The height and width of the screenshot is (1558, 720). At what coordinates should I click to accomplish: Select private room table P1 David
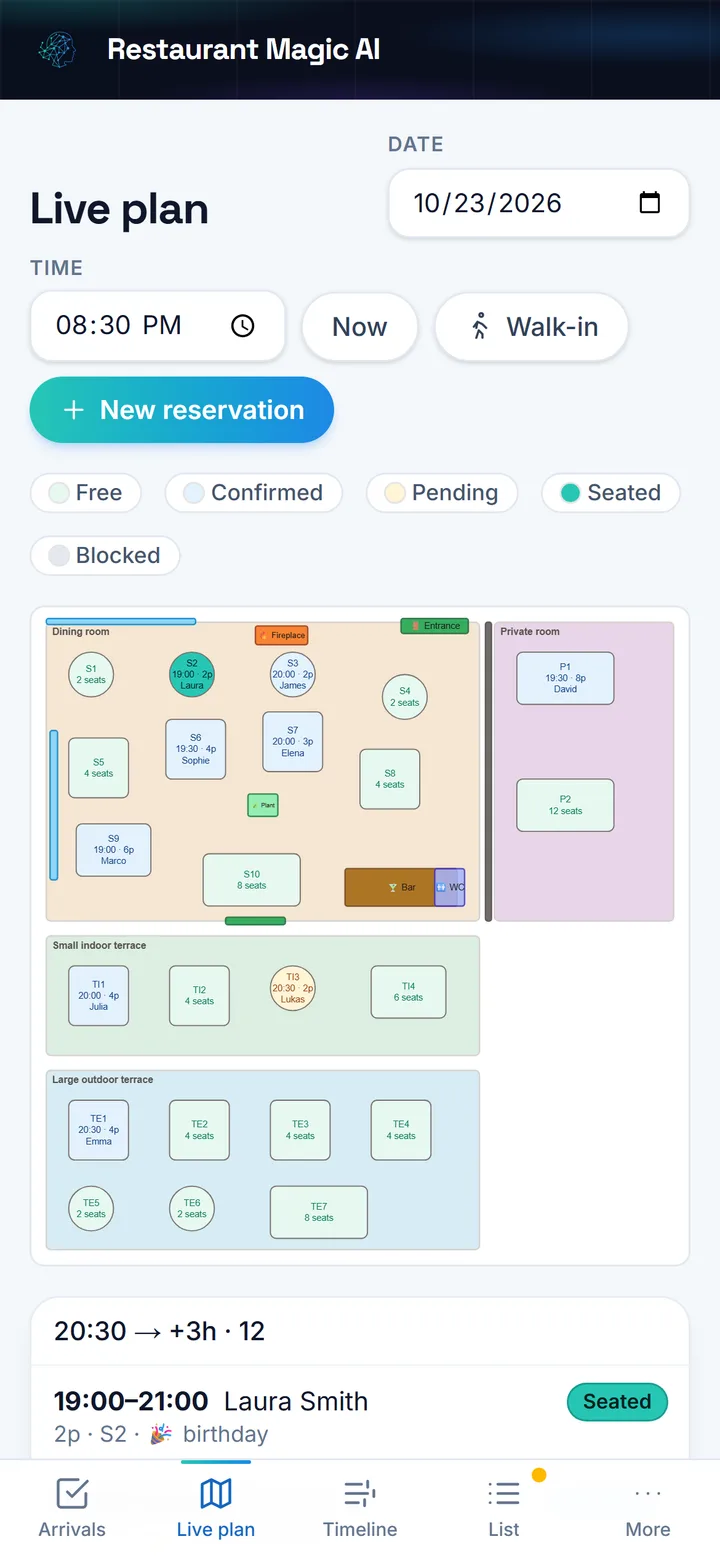click(x=565, y=678)
